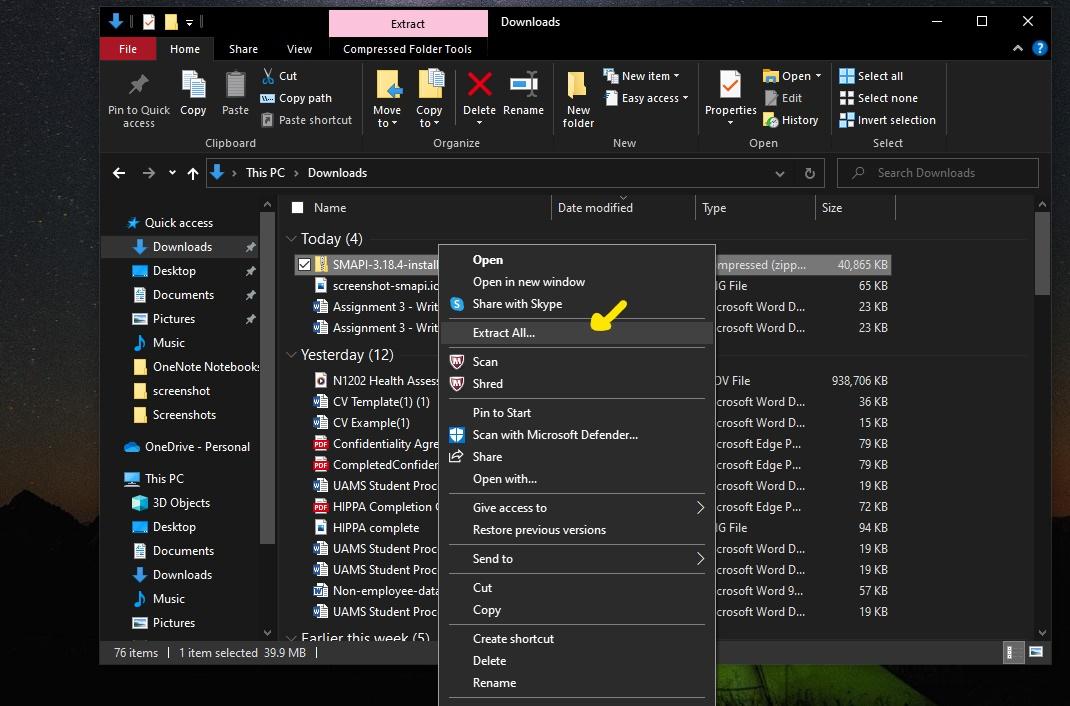This screenshot has width=1070, height=706.
Task: Click the Paste icon in the ribbon
Action: pos(235,87)
